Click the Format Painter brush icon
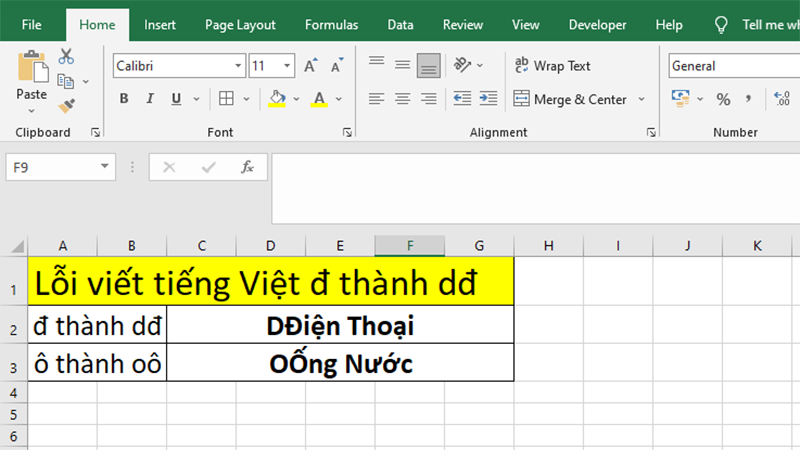This screenshot has height=450, width=800. point(66,104)
